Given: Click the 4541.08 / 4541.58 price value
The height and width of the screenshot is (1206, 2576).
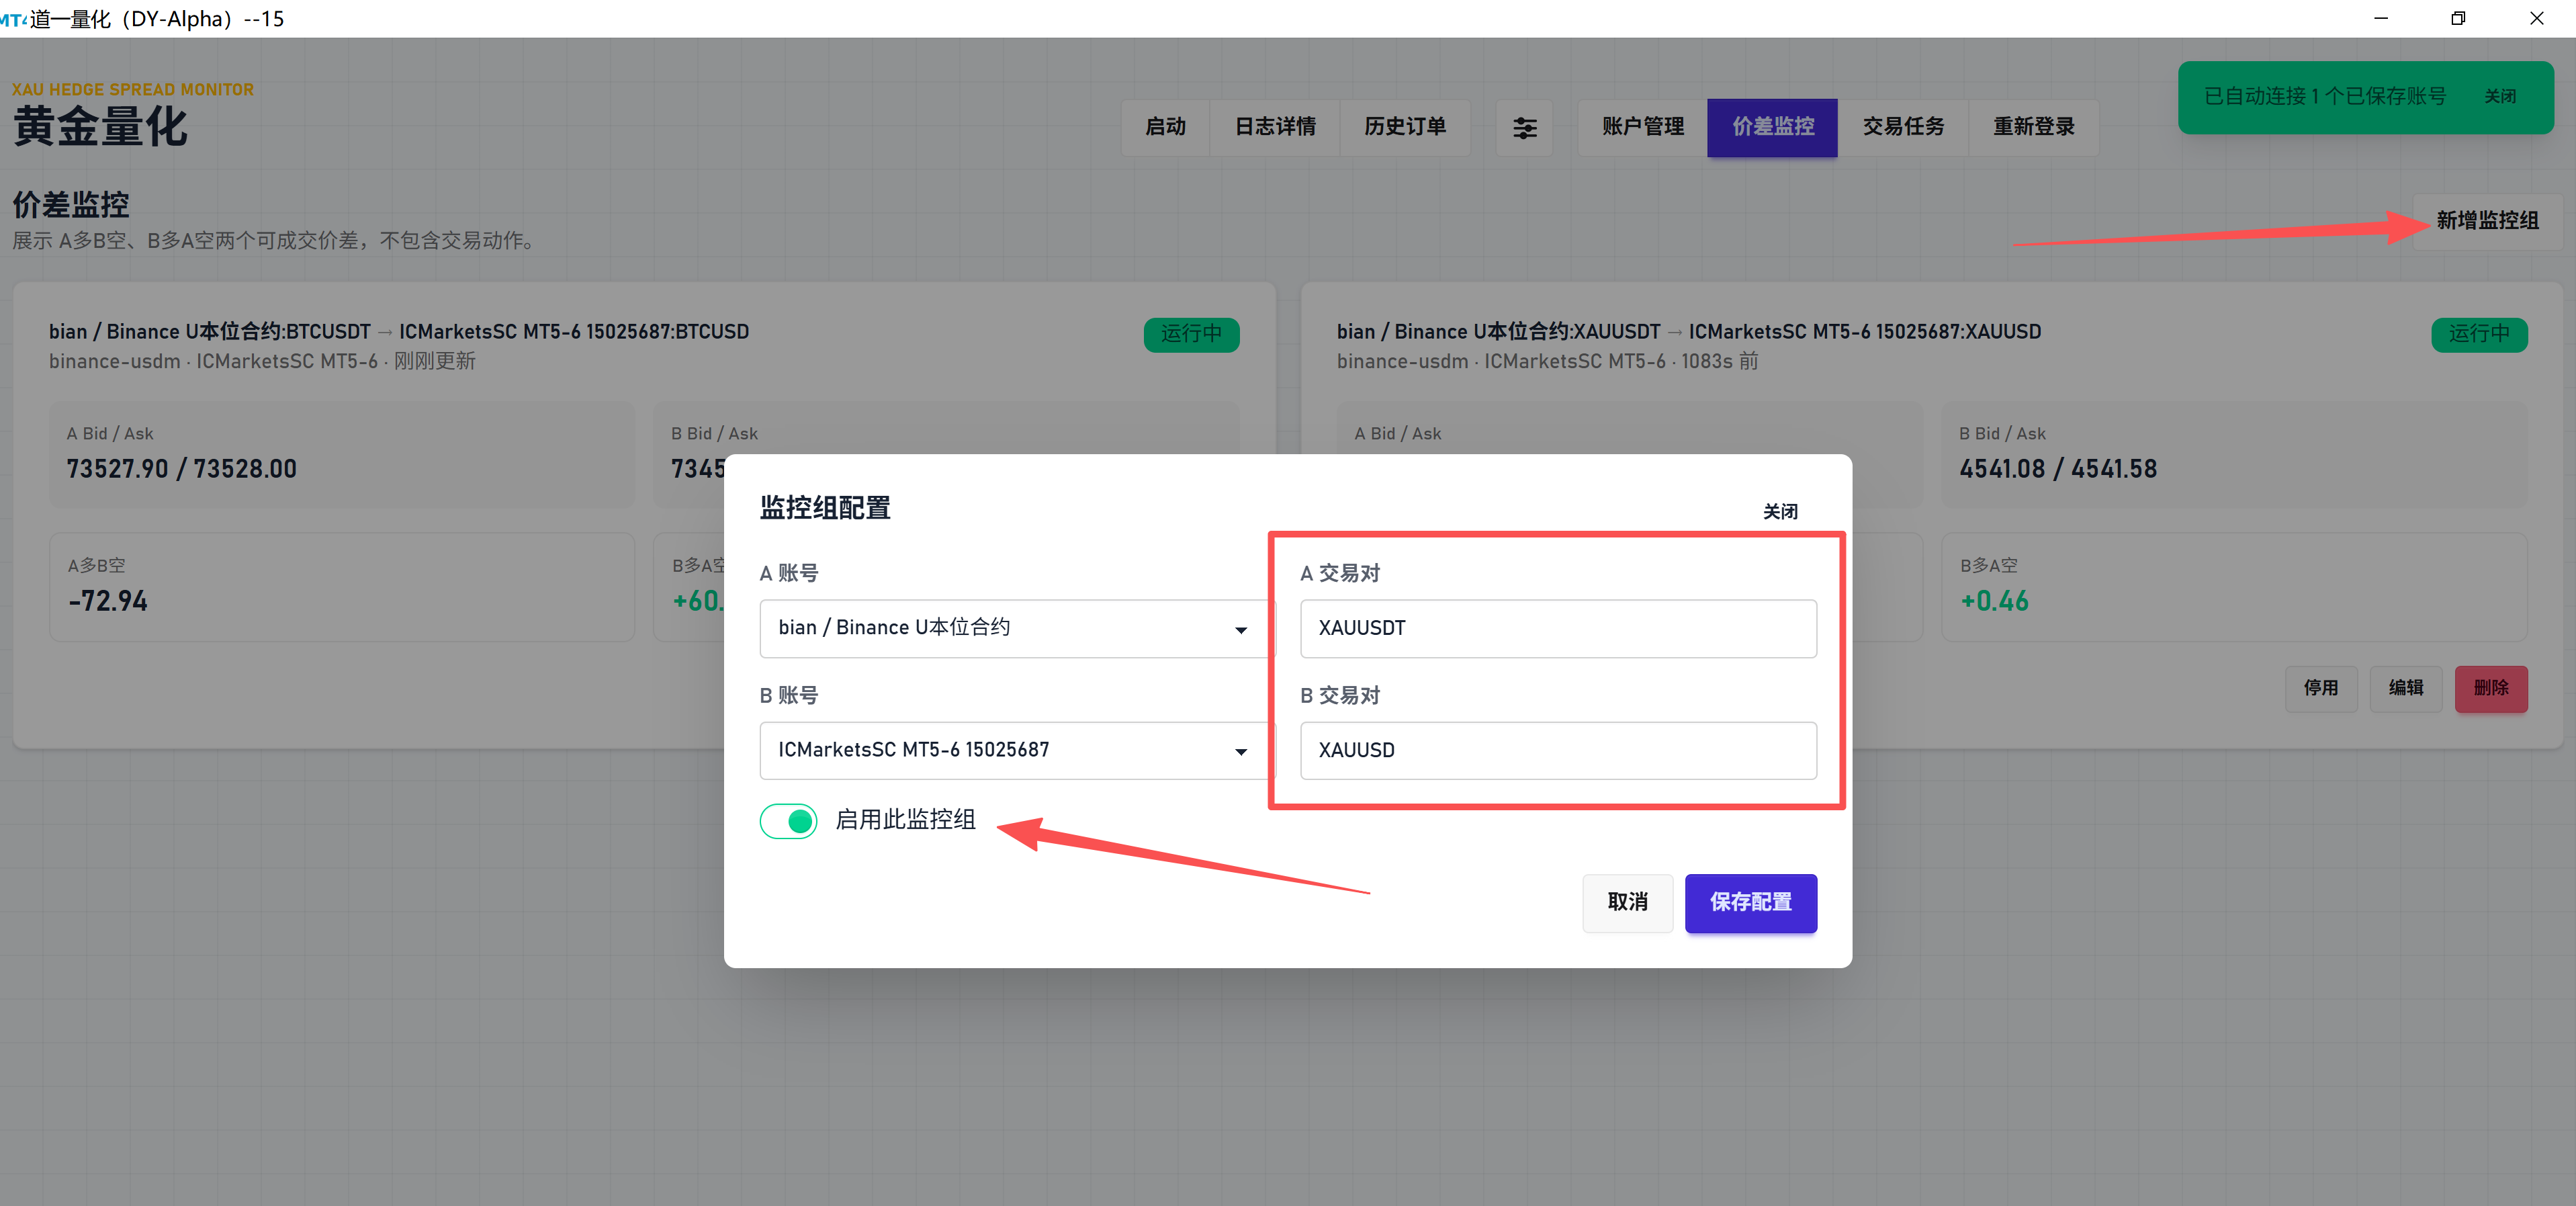Looking at the screenshot, I should click(x=2058, y=469).
